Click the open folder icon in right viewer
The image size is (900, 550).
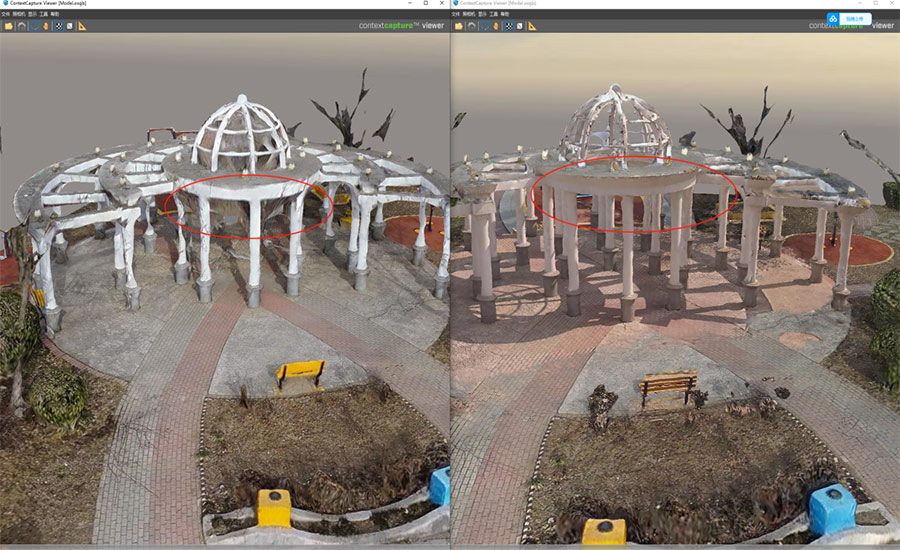coord(458,26)
